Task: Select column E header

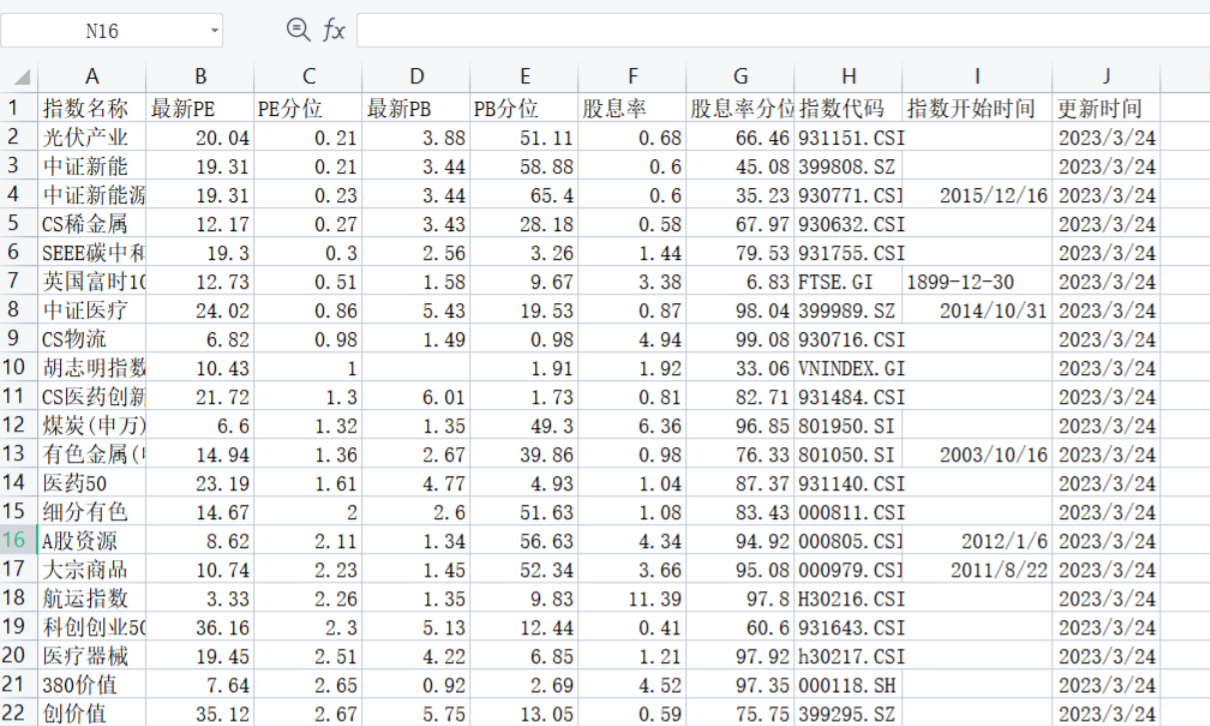Action: pyautogui.click(x=524, y=77)
